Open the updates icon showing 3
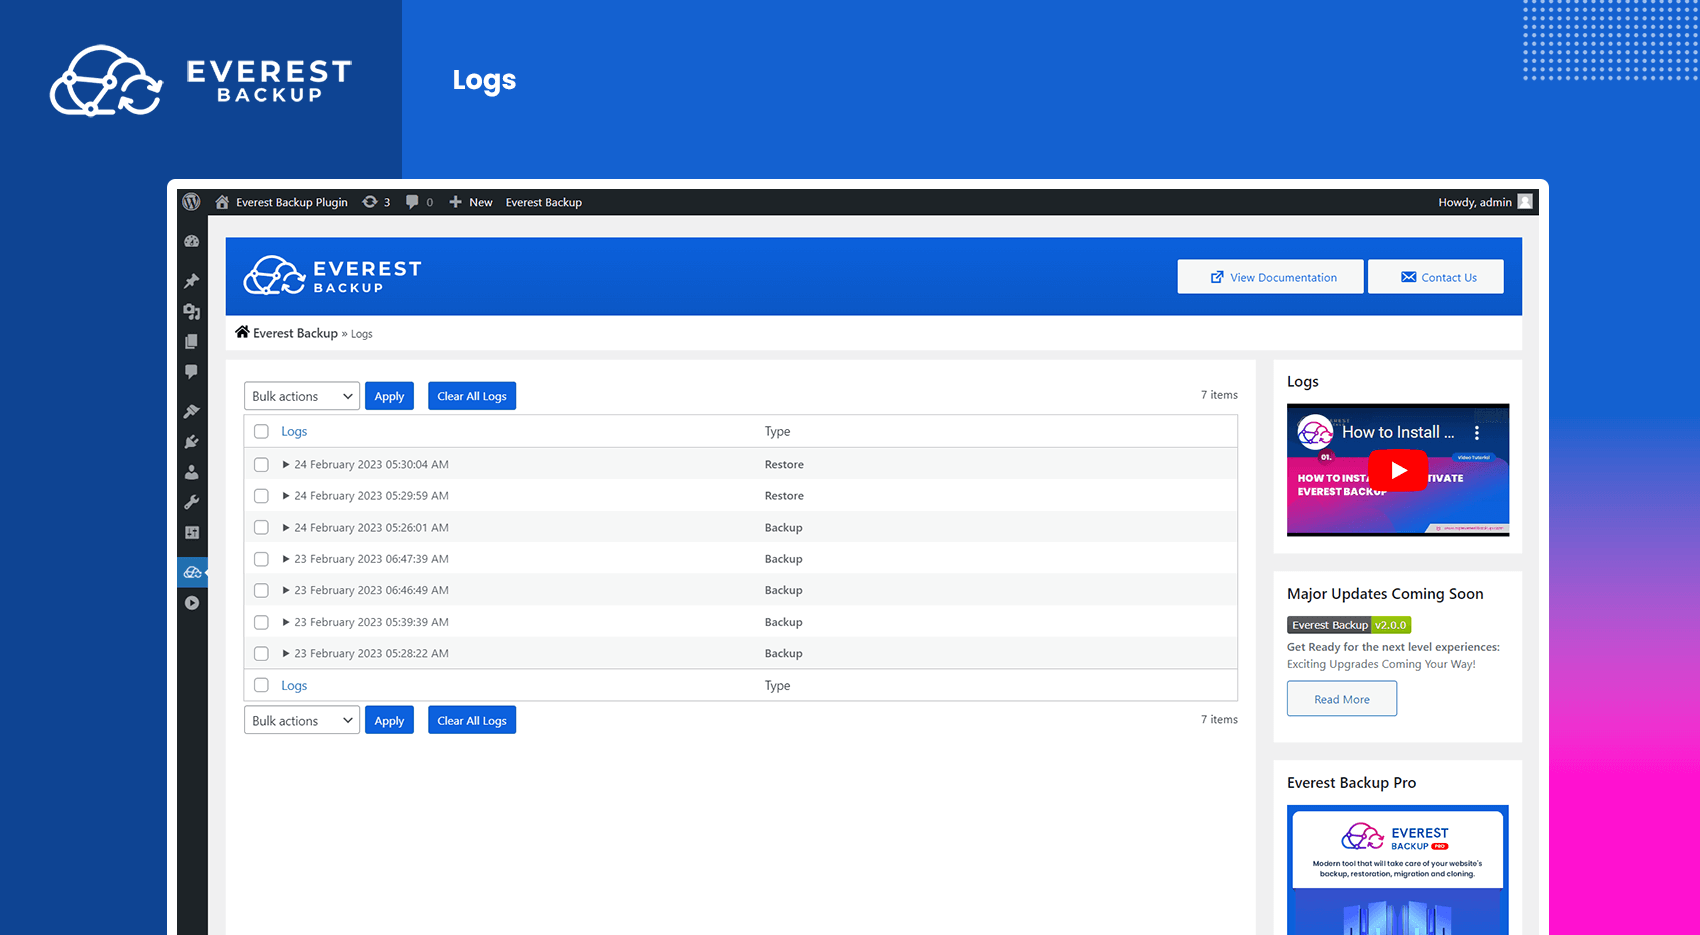 370,202
